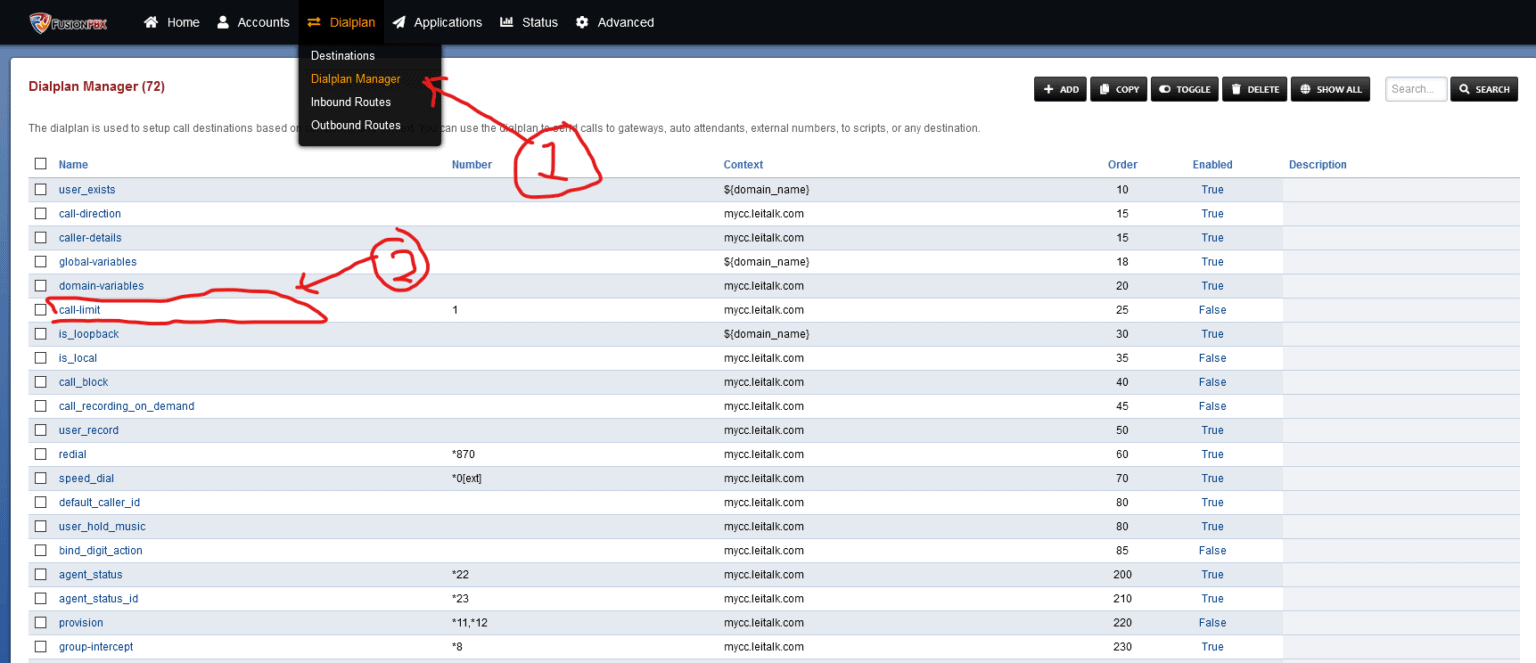
Task: Sort by Order column header
Action: (x=1123, y=165)
